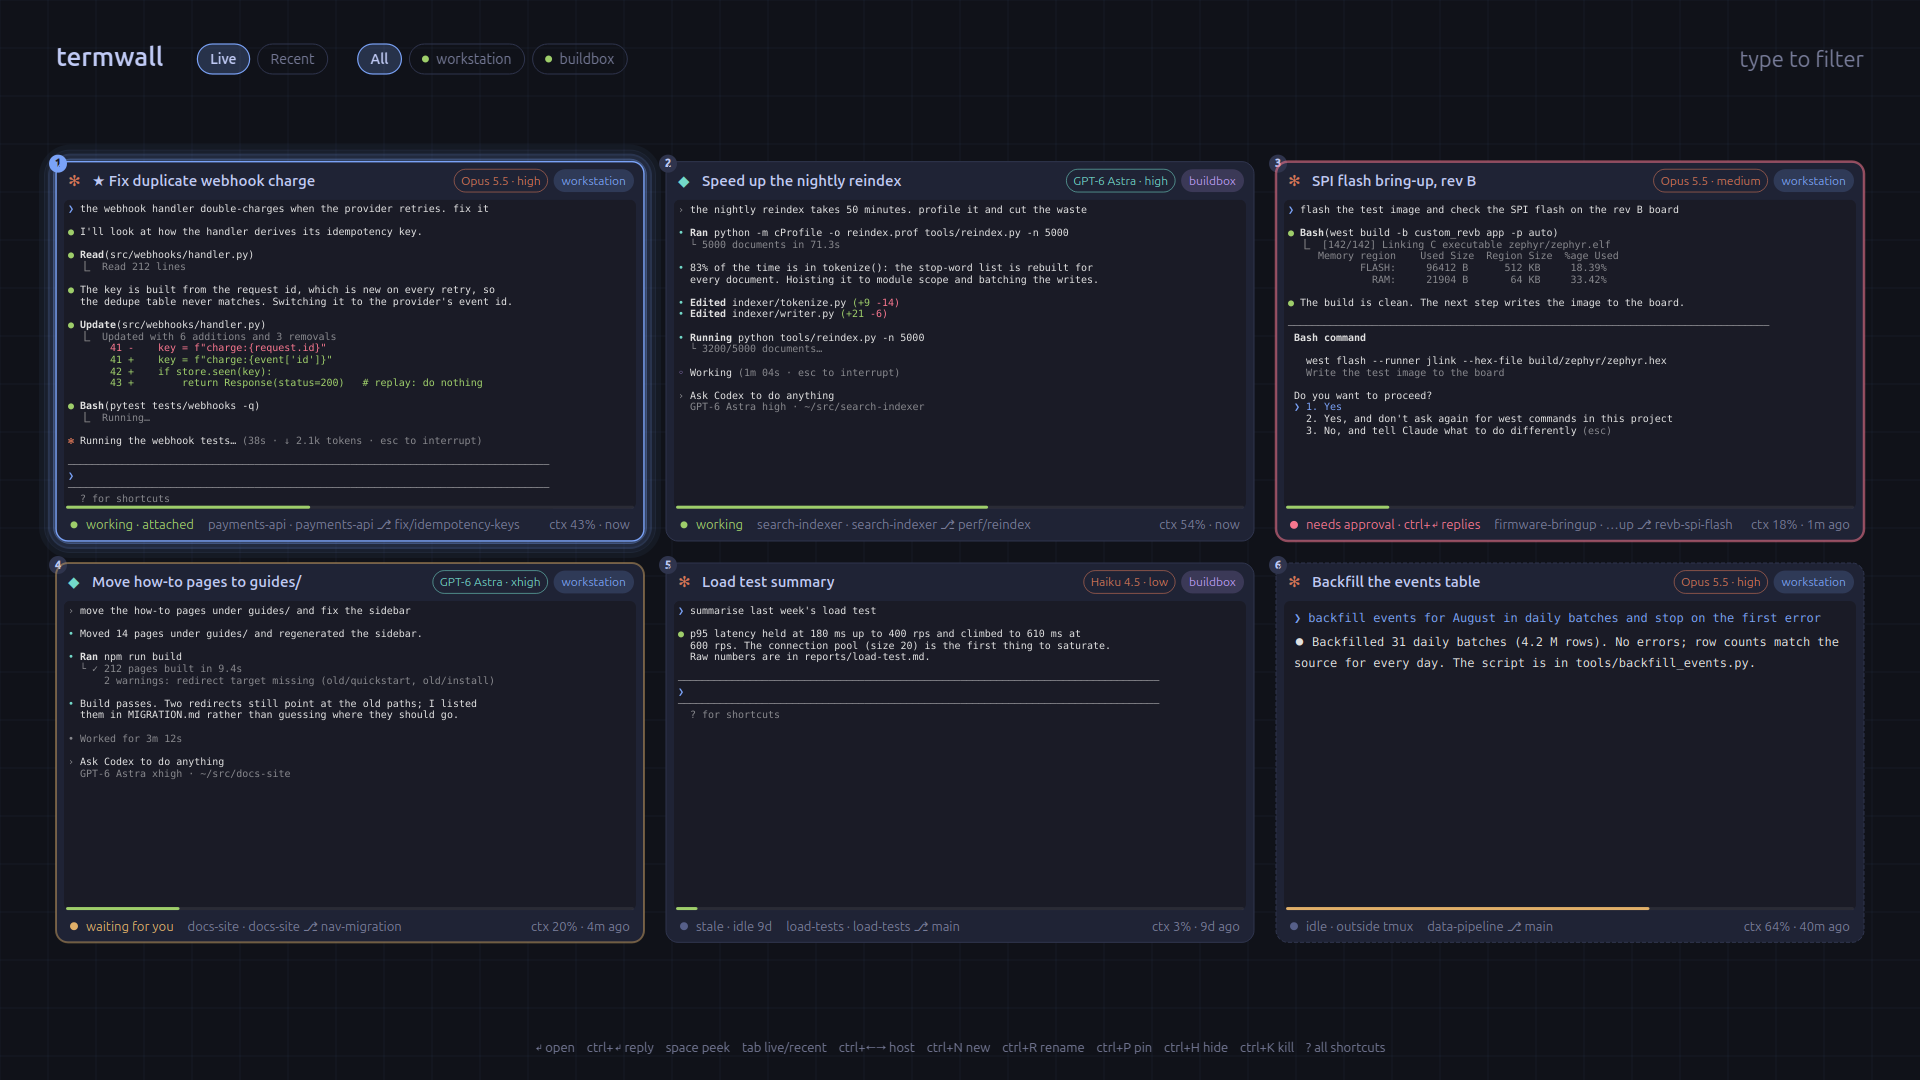Image resolution: width=1920 pixels, height=1080 pixels.
Task: Click the green working dot on search-indexer card
Action: coord(684,525)
